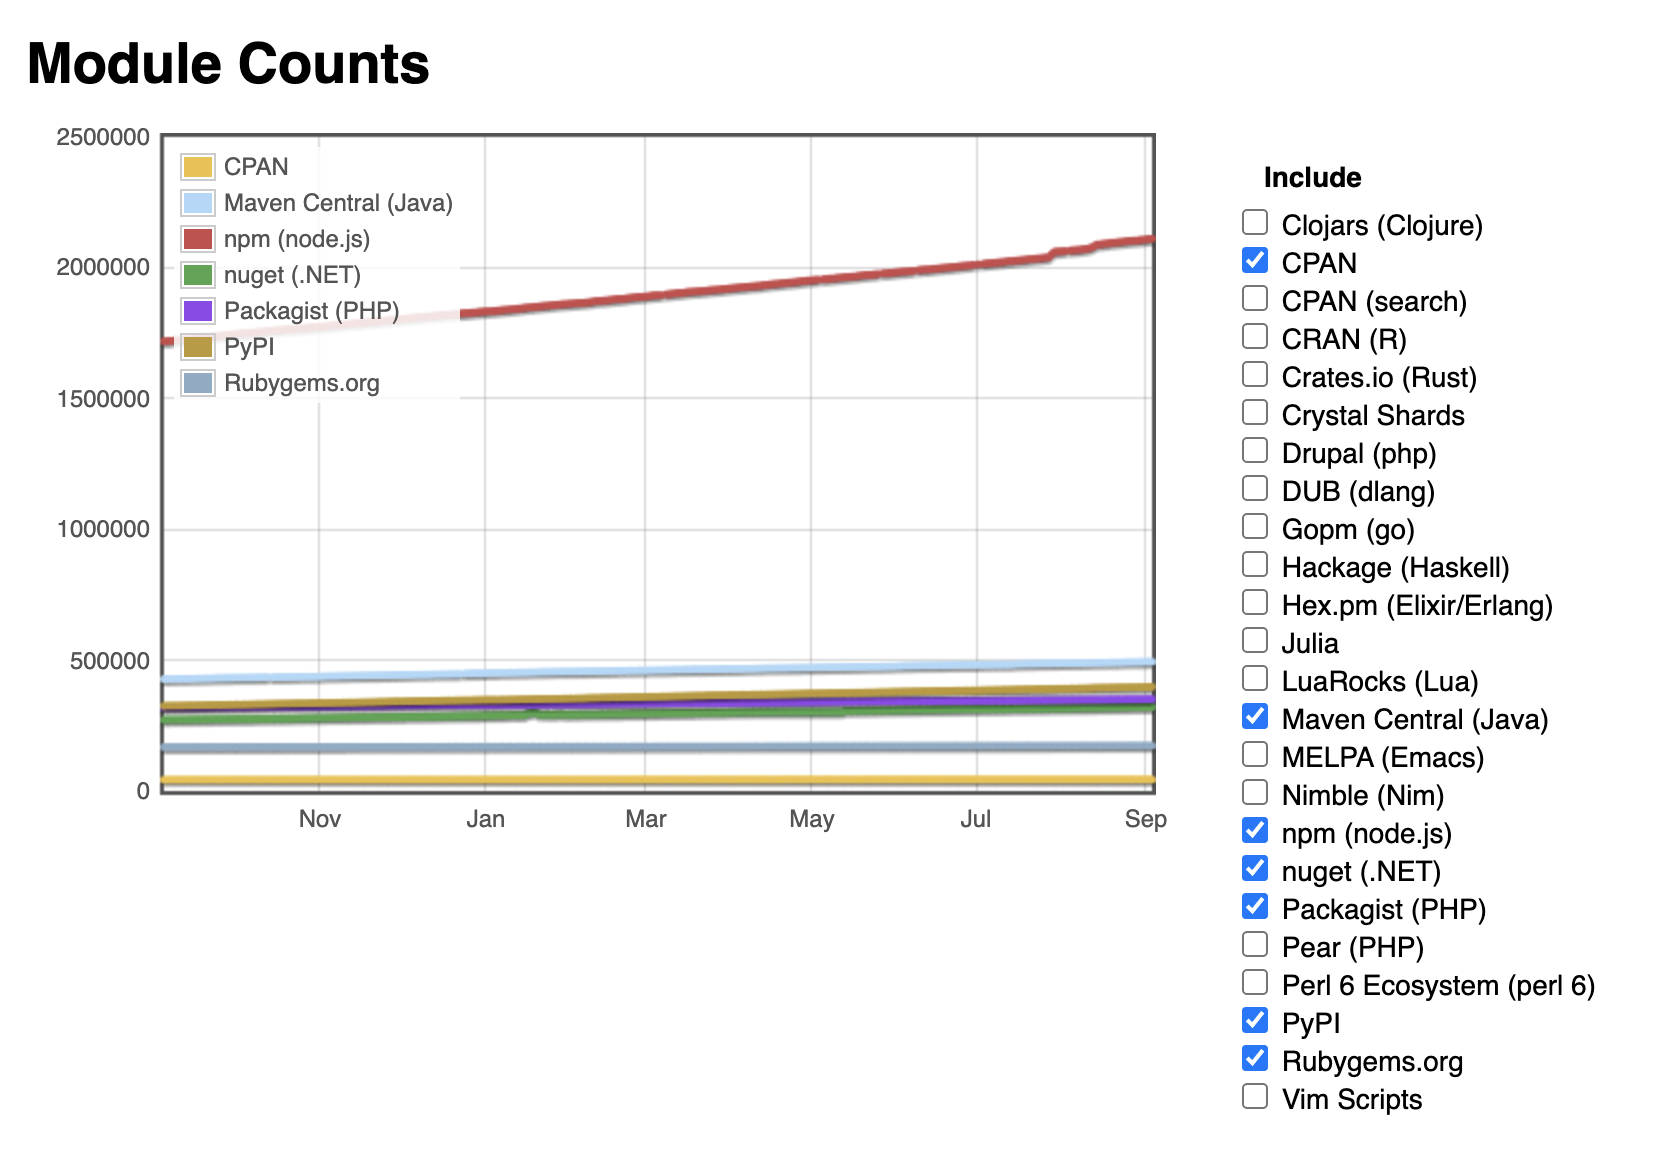Disable the npm (node.js) checkbox
Screen dimensions: 1658x1156
tap(1255, 830)
